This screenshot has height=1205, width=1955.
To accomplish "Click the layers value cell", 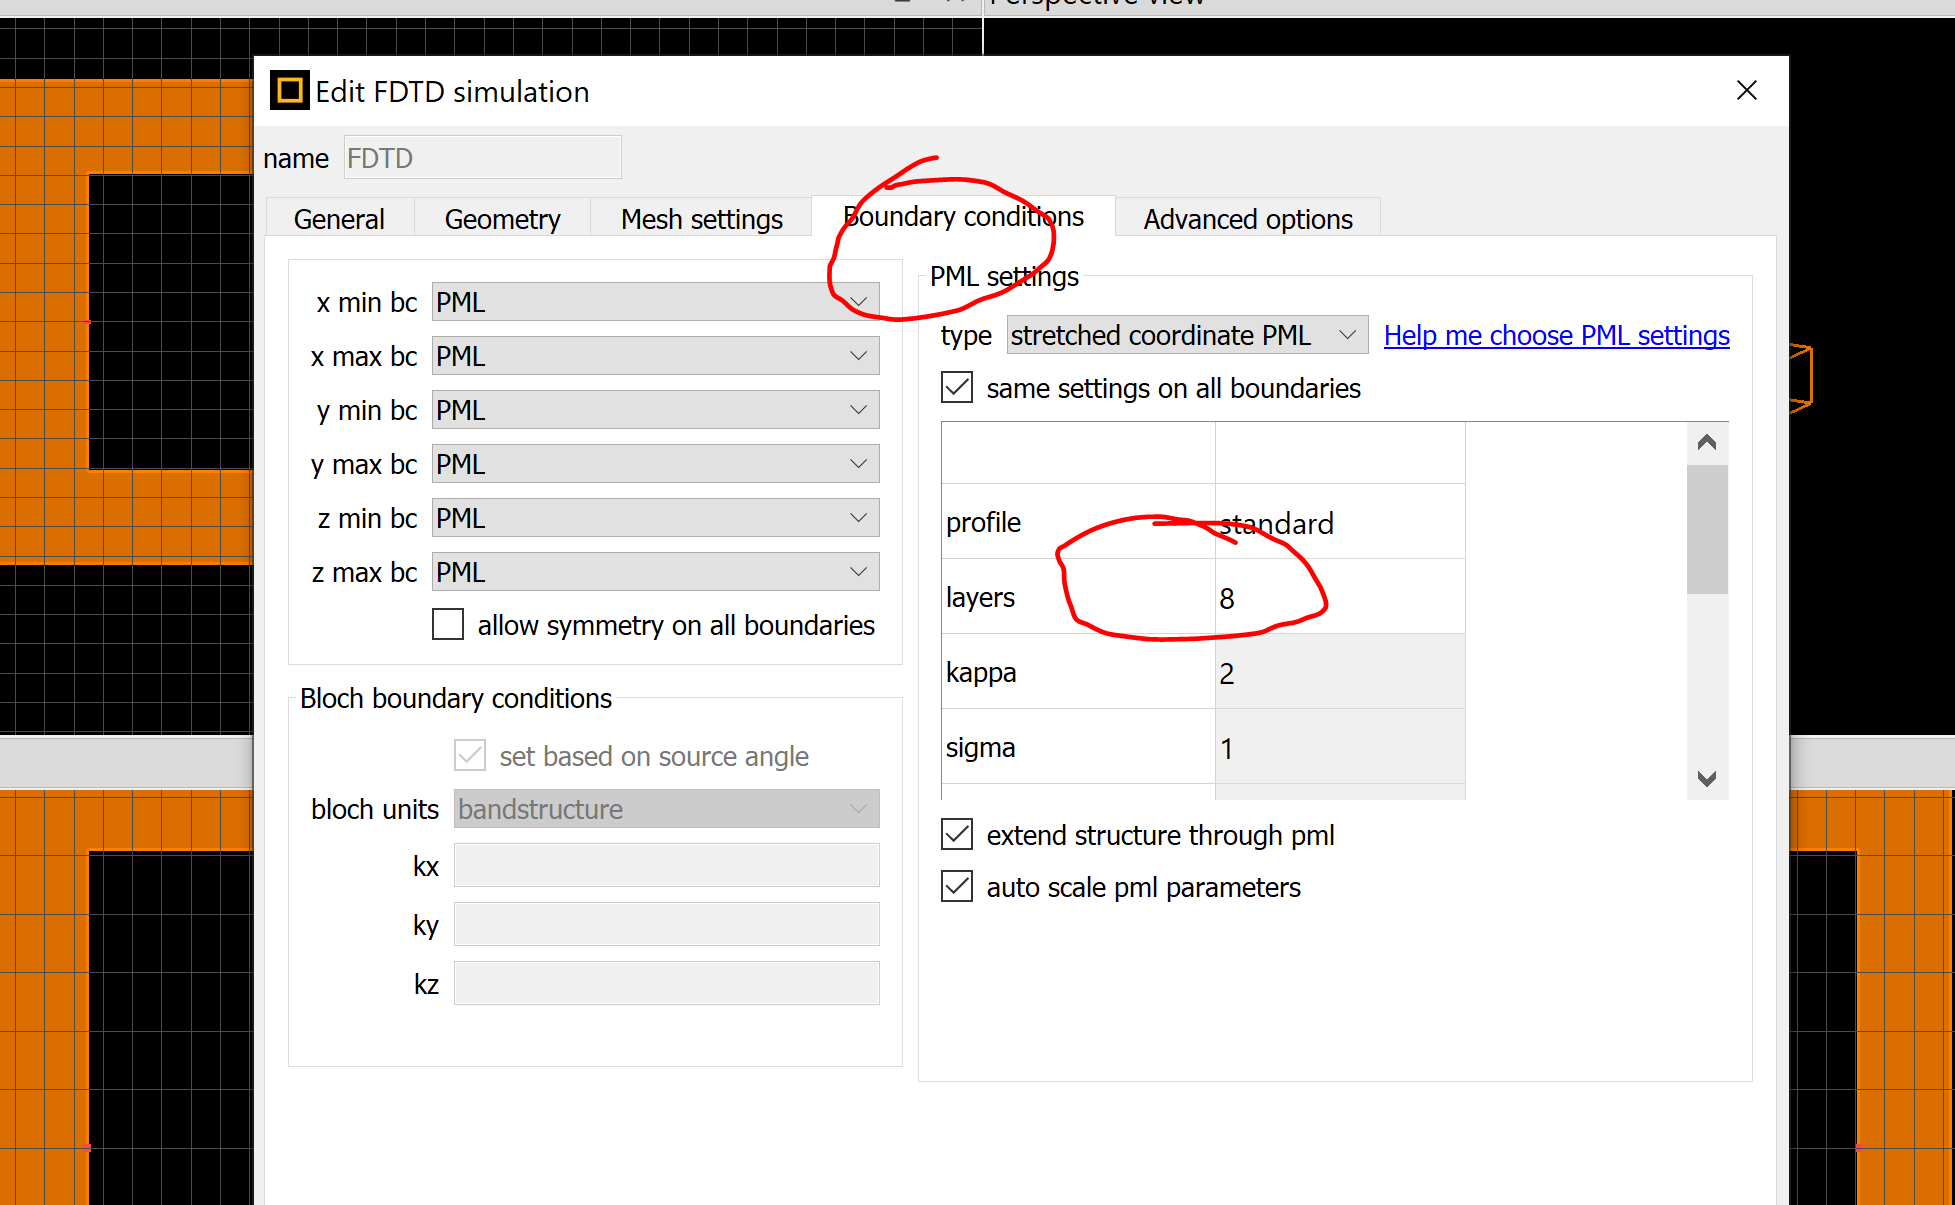I will coord(1338,598).
